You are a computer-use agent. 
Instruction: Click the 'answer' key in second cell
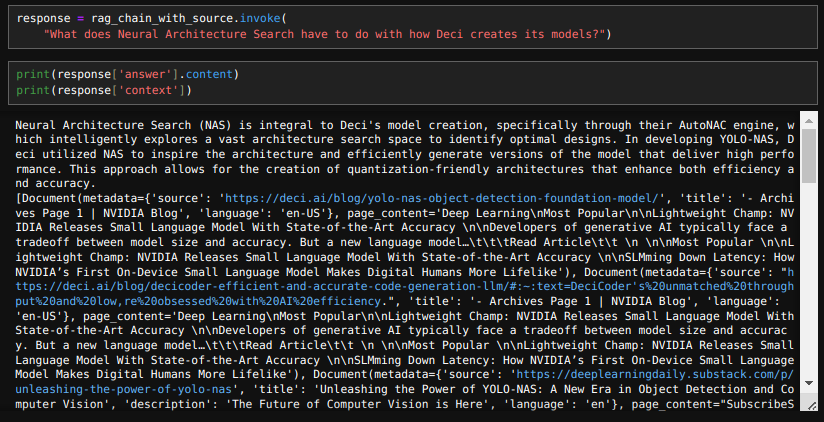145,74
